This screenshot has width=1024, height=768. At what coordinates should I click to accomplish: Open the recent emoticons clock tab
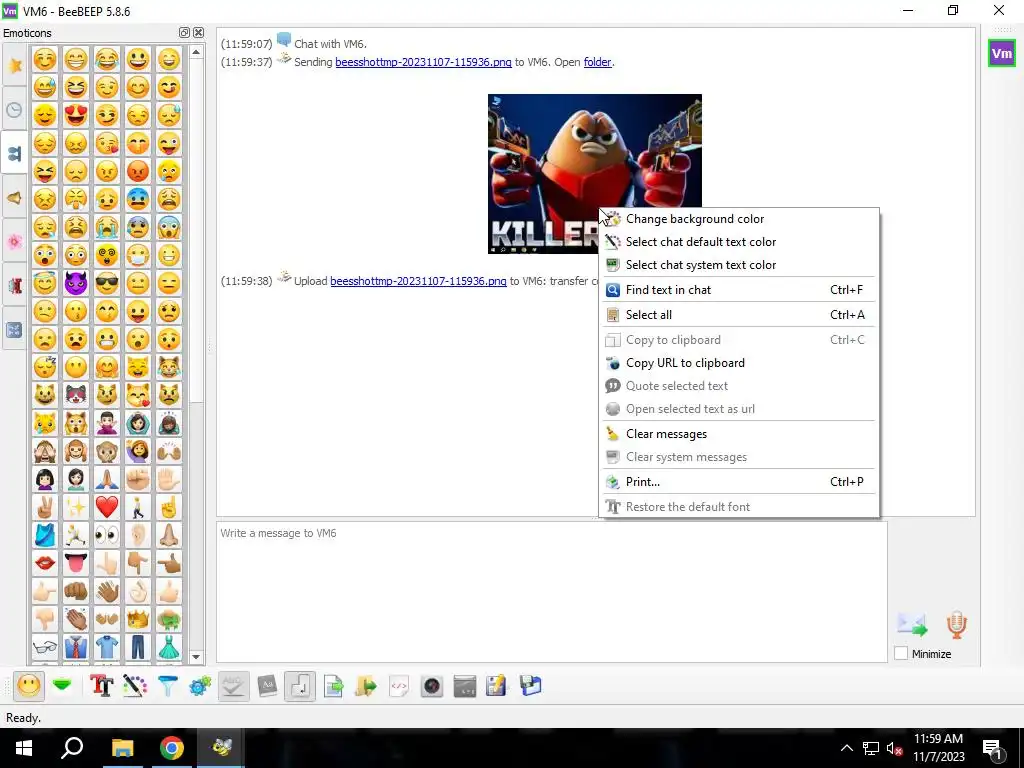coord(15,110)
